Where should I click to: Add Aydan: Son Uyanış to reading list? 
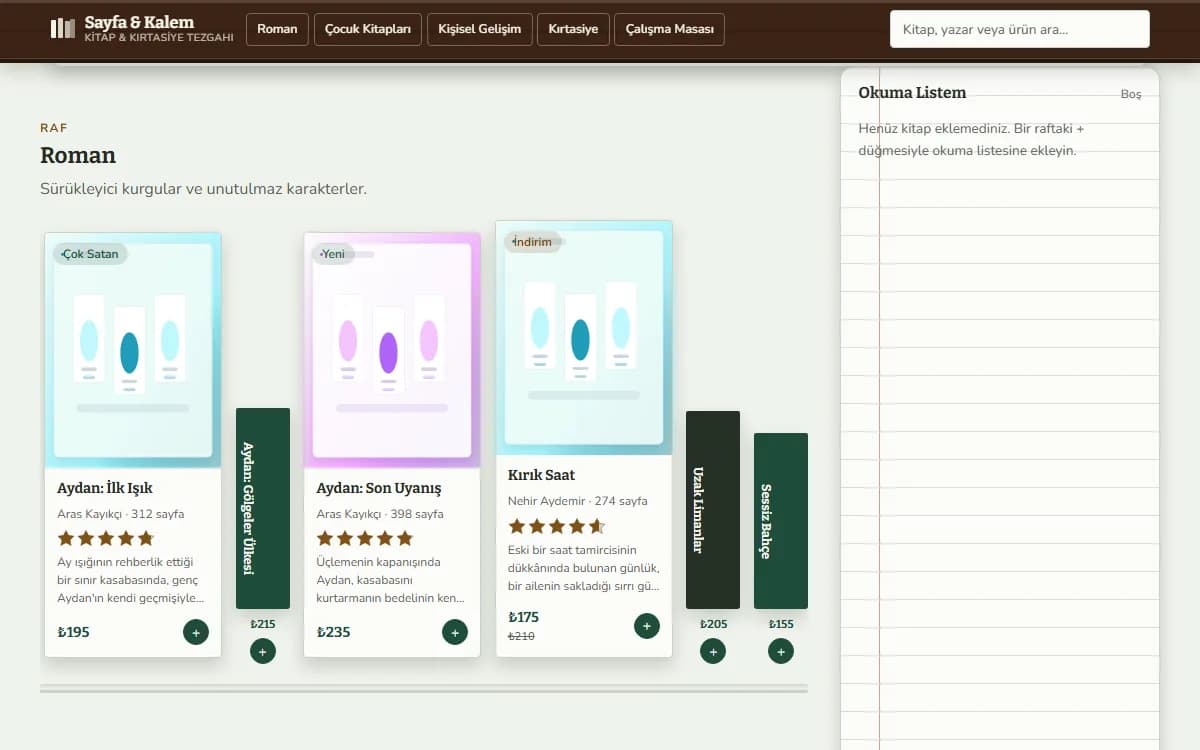click(455, 632)
